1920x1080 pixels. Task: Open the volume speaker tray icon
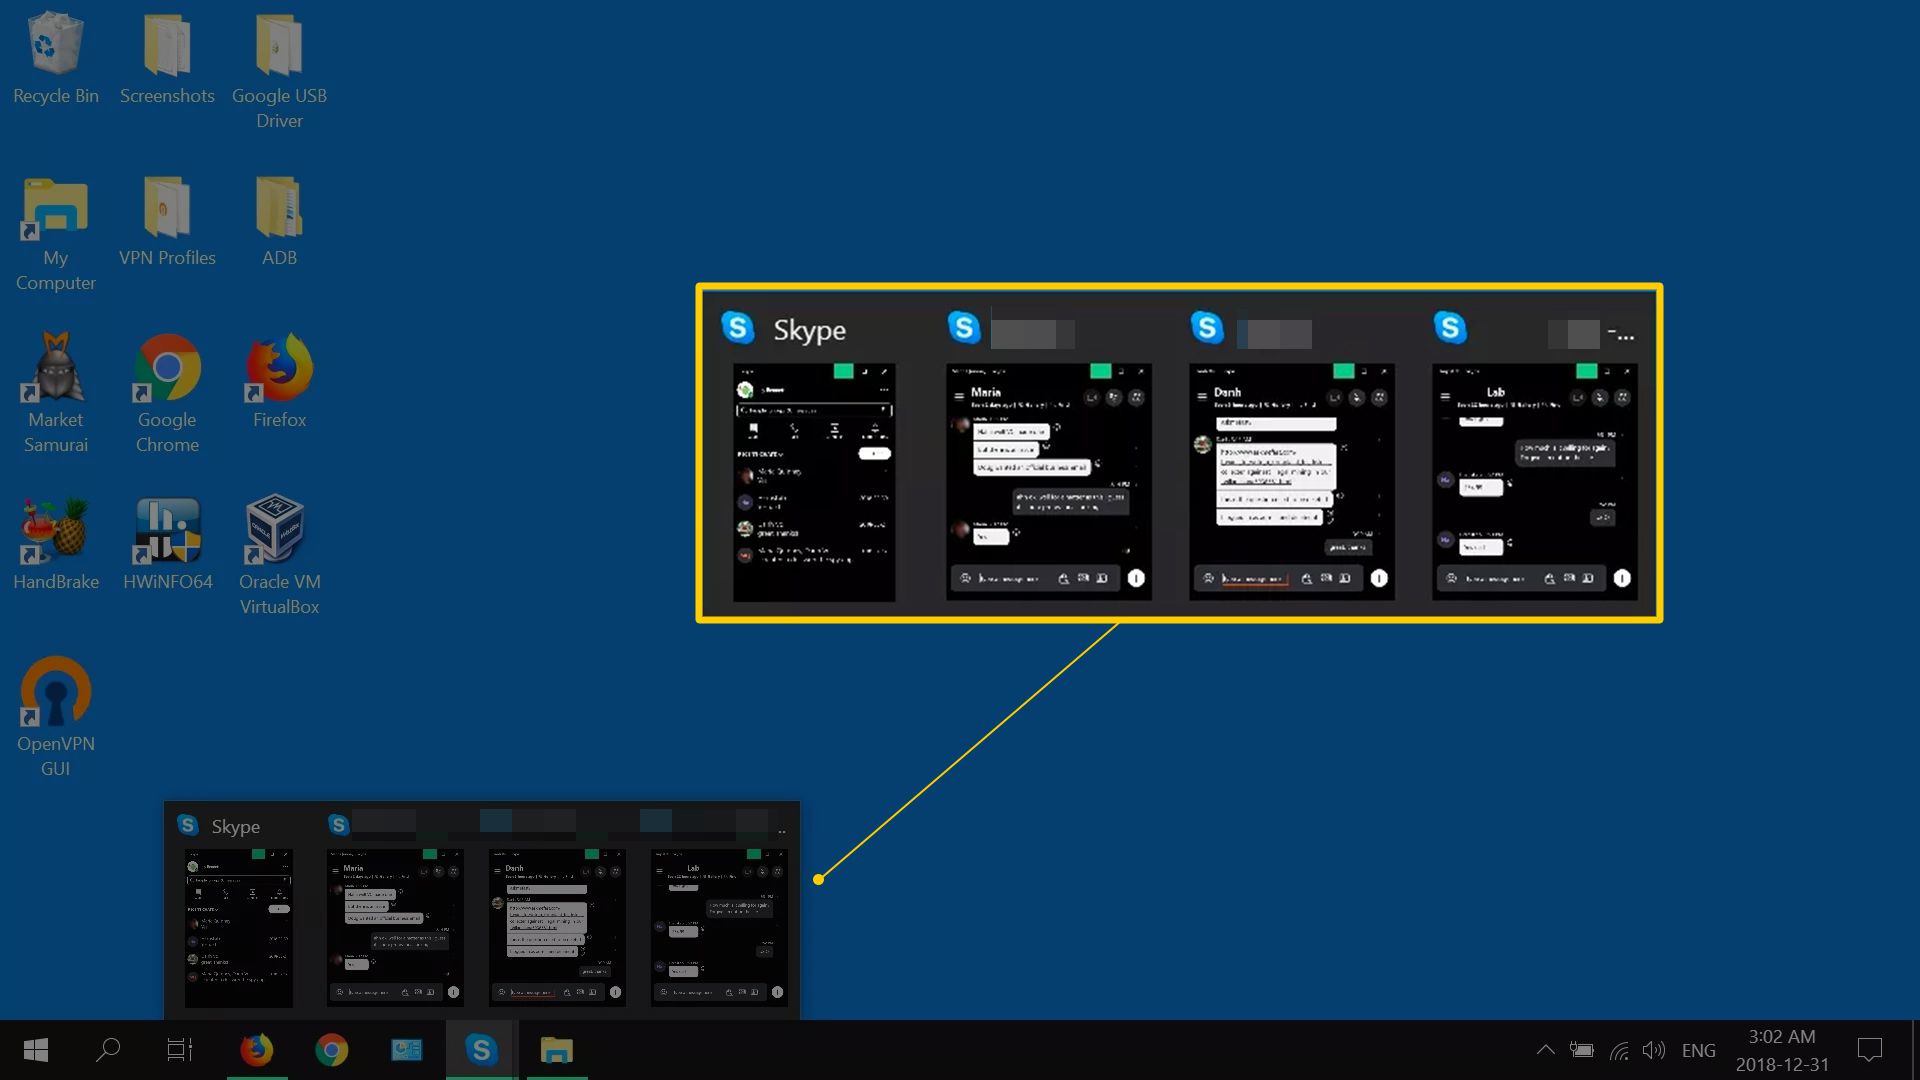pos(1654,1050)
